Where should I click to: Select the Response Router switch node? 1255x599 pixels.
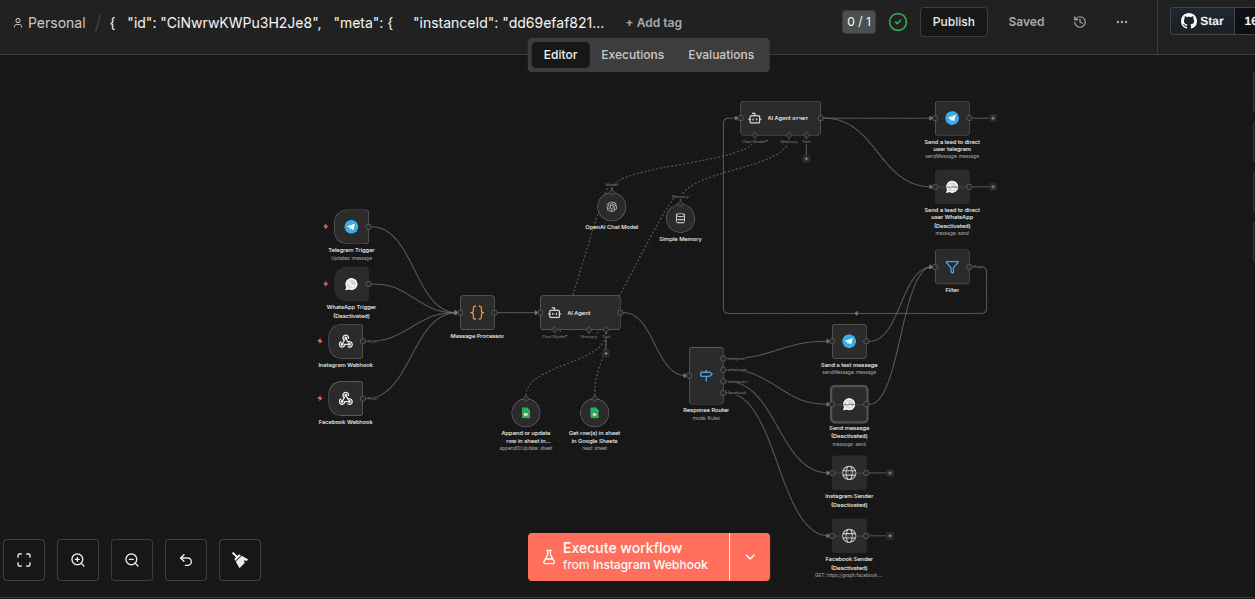706,376
